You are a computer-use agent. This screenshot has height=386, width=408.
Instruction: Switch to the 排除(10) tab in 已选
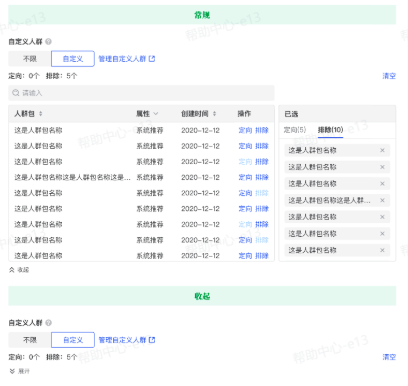point(330,130)
